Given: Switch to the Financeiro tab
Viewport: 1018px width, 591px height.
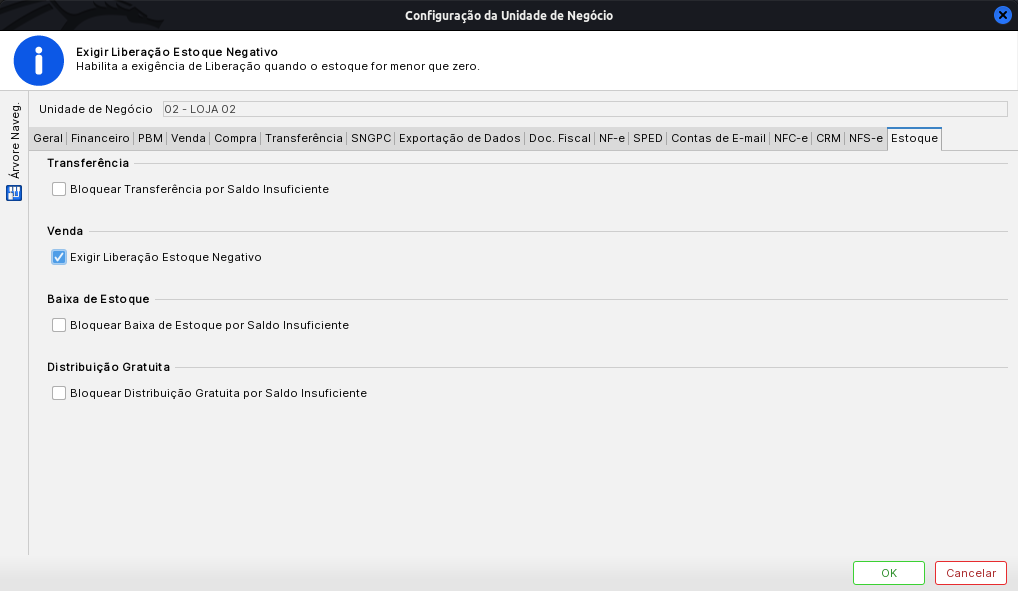Looking at the screenshot, I should click(100, 138).
